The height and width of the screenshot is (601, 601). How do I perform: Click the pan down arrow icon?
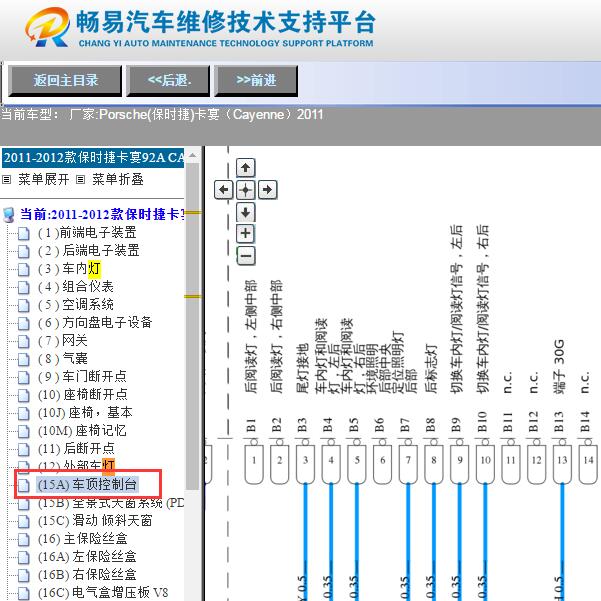pos(246,212)
